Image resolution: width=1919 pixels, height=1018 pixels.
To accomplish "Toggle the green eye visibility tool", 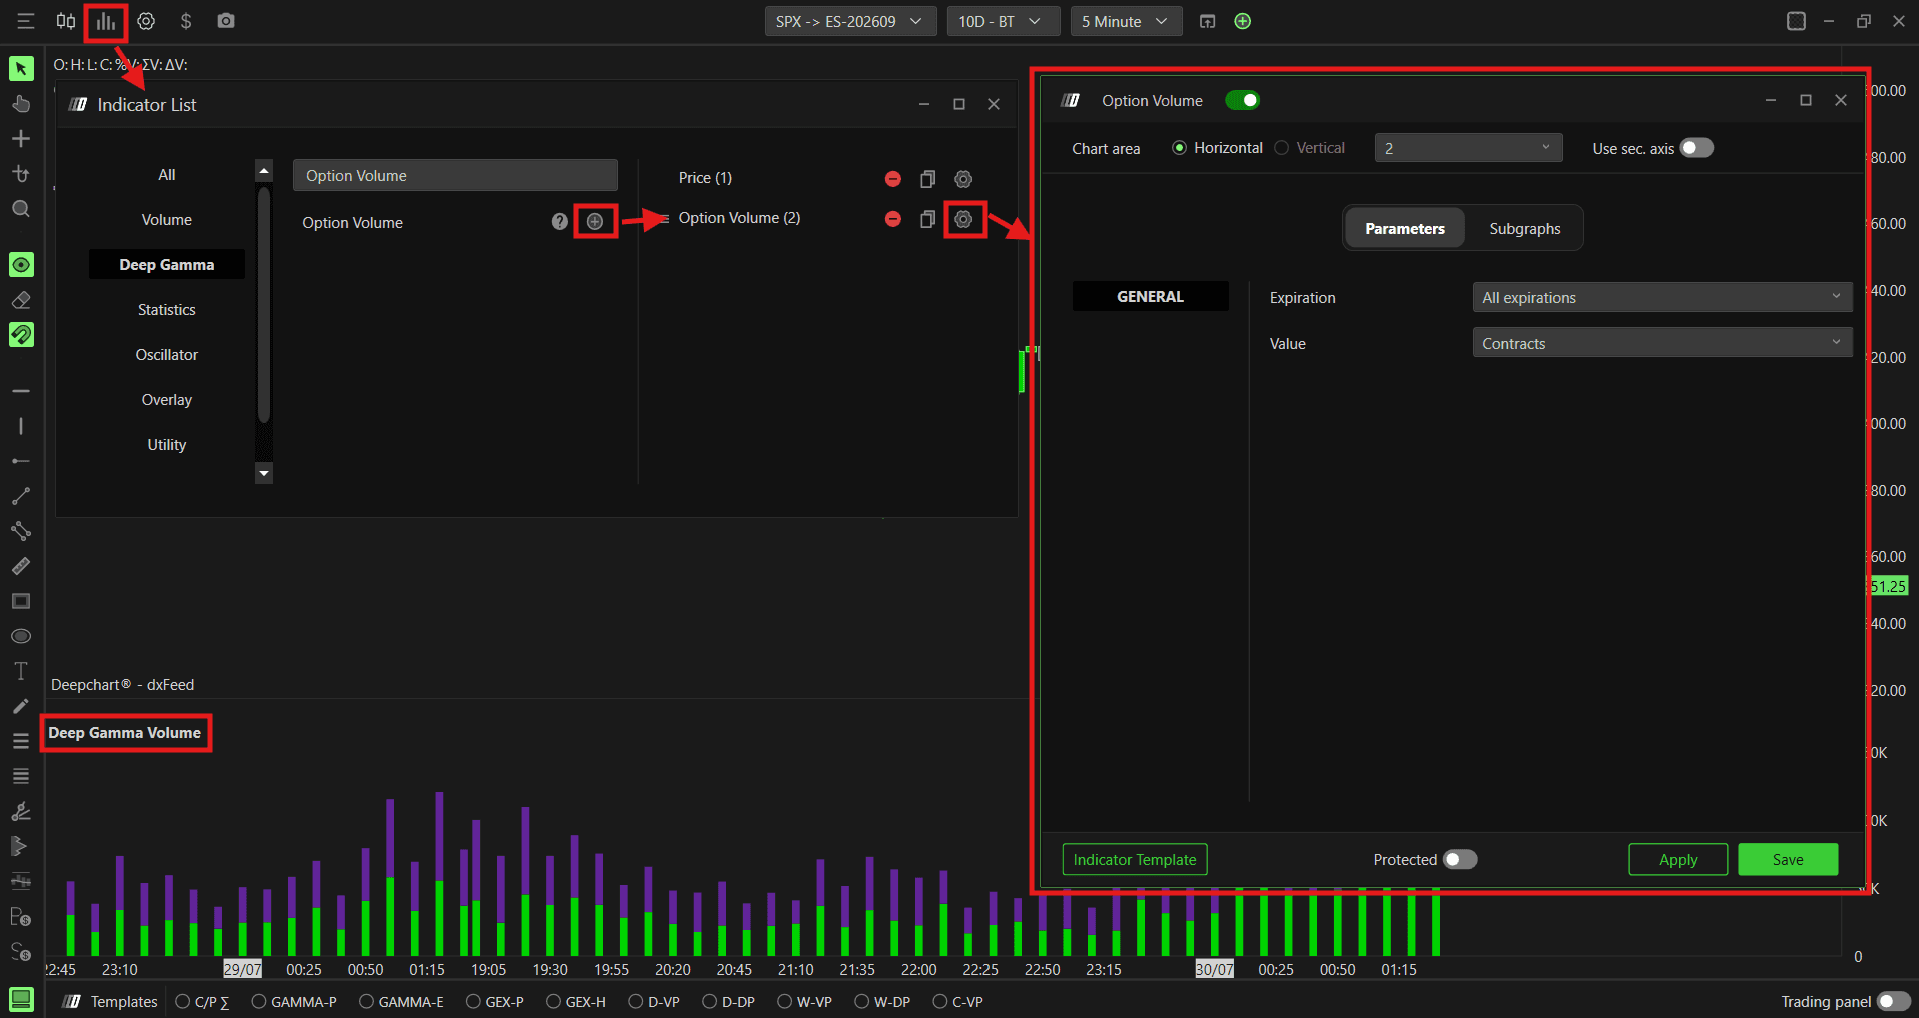I will (21, 264).
